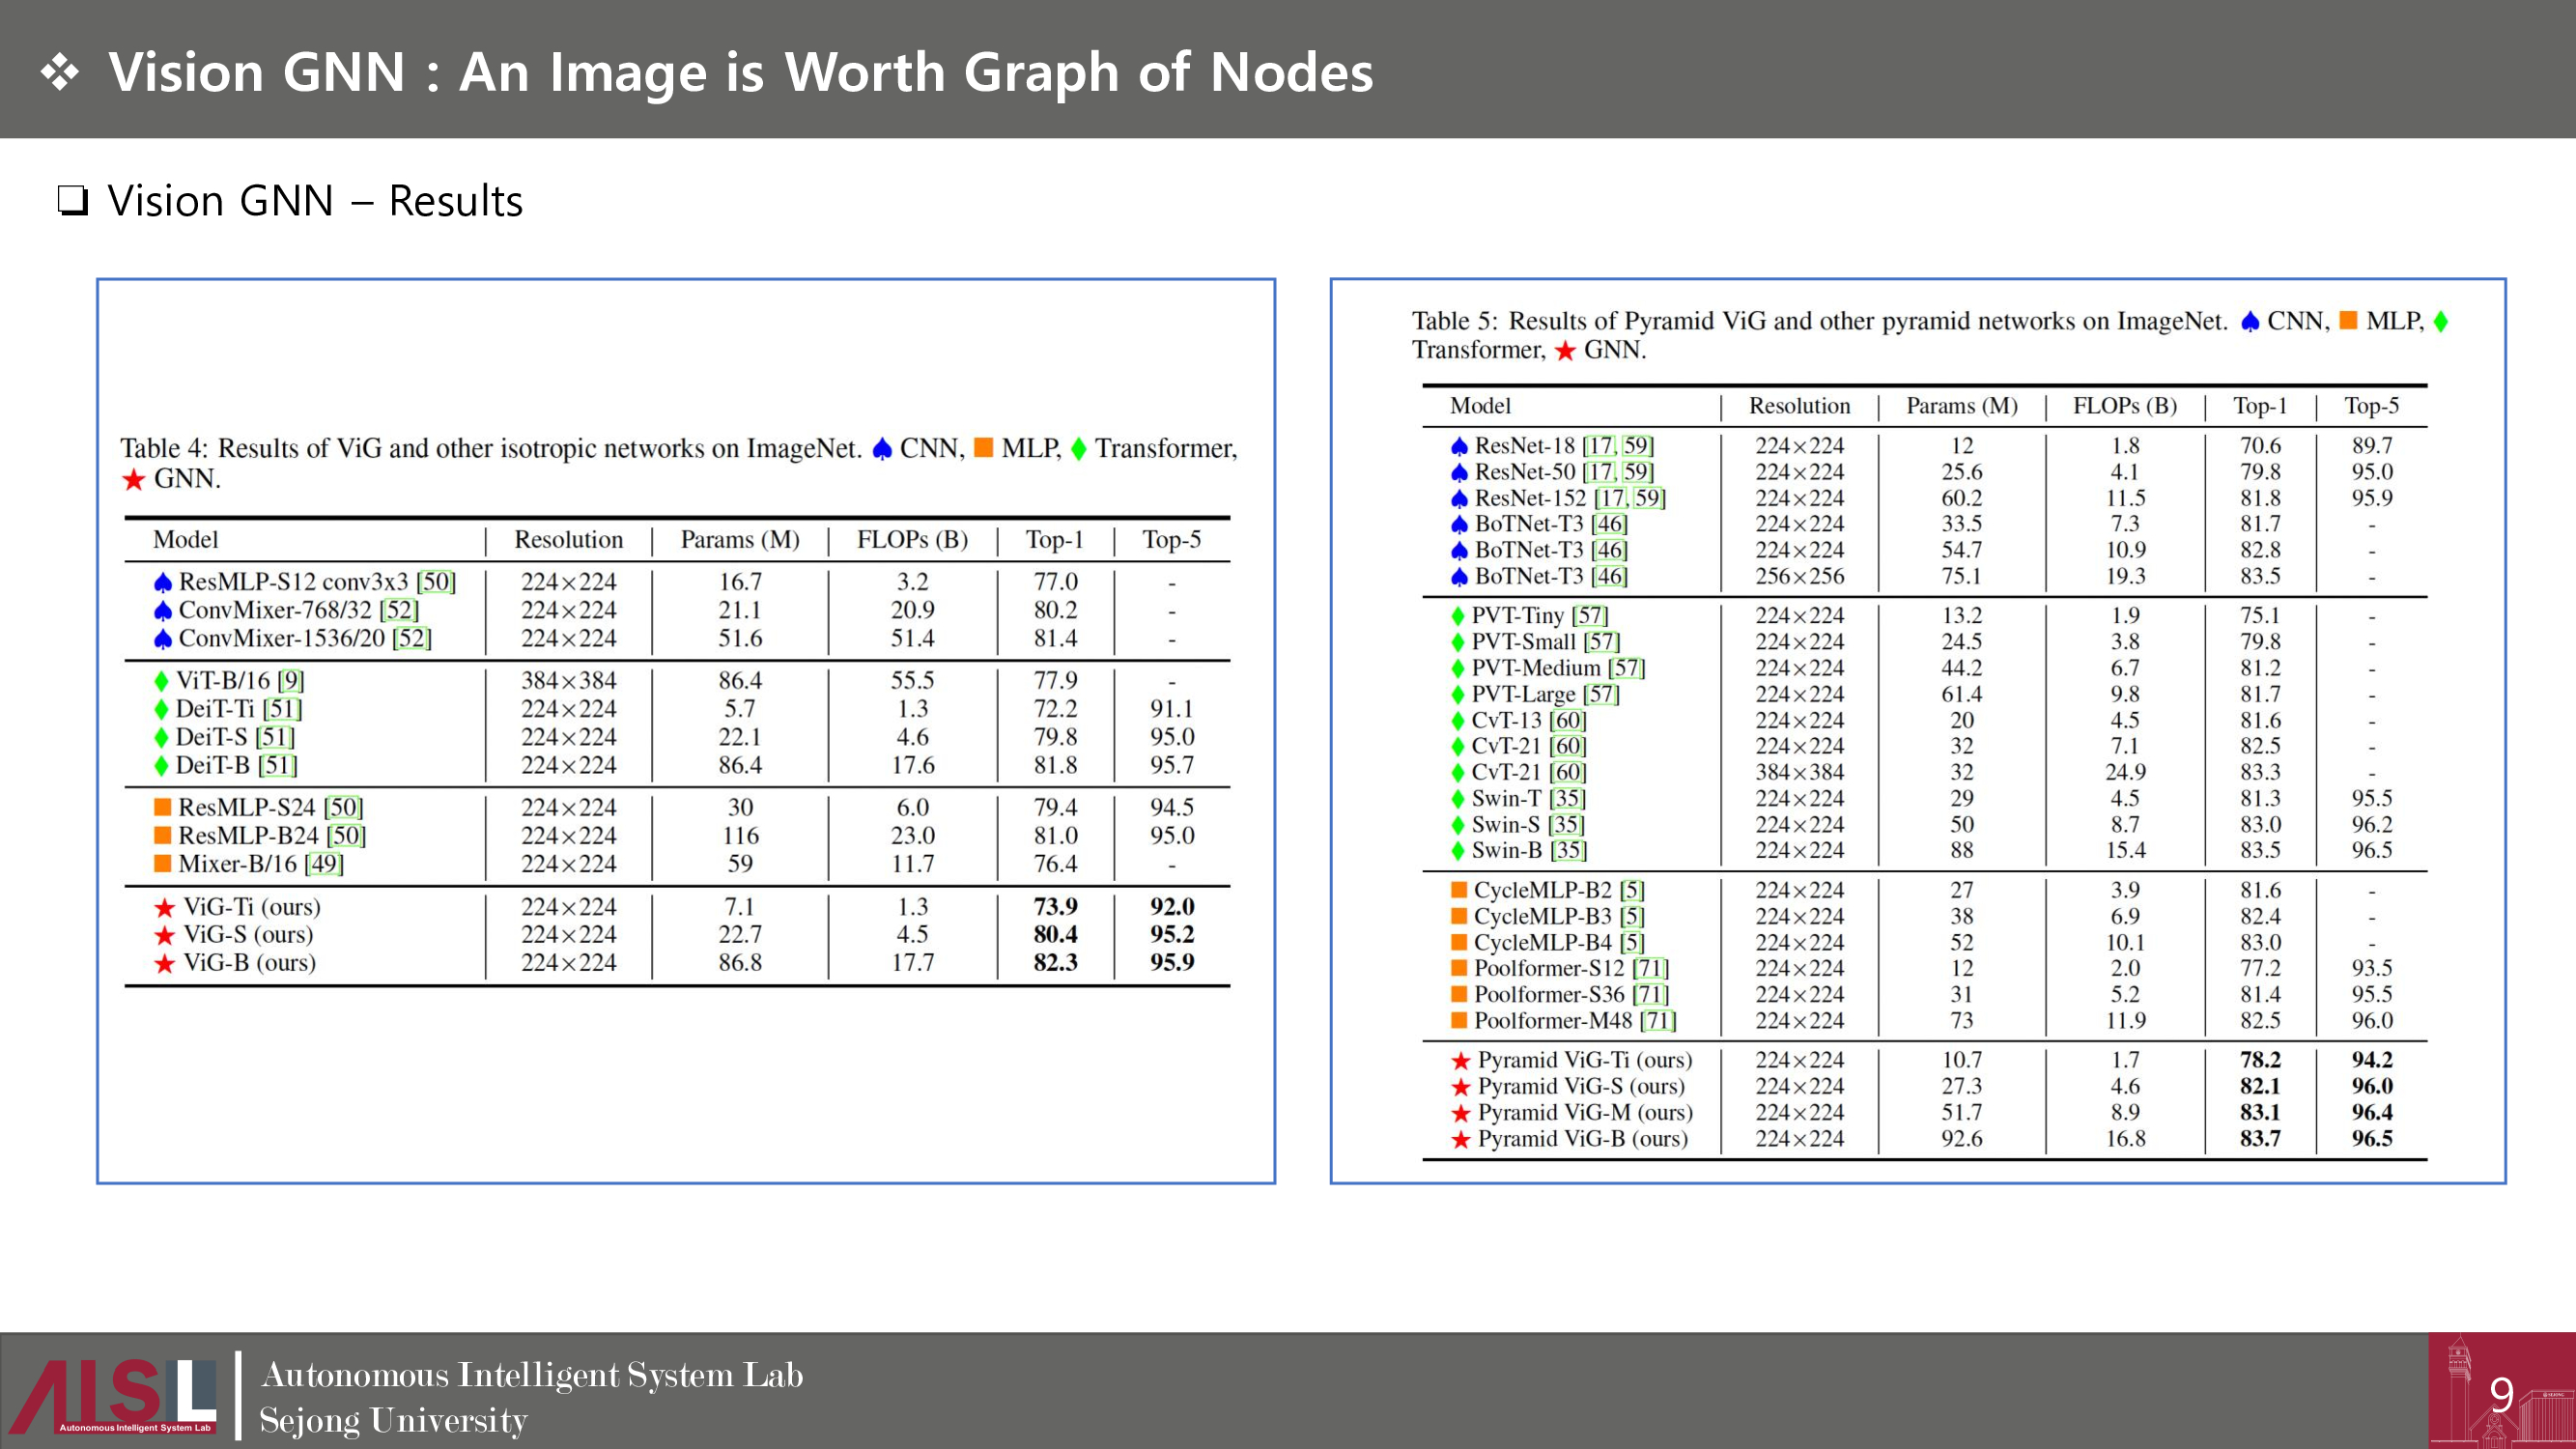Click the green diamond beside PVT-Tiny

click(1457, 616)
